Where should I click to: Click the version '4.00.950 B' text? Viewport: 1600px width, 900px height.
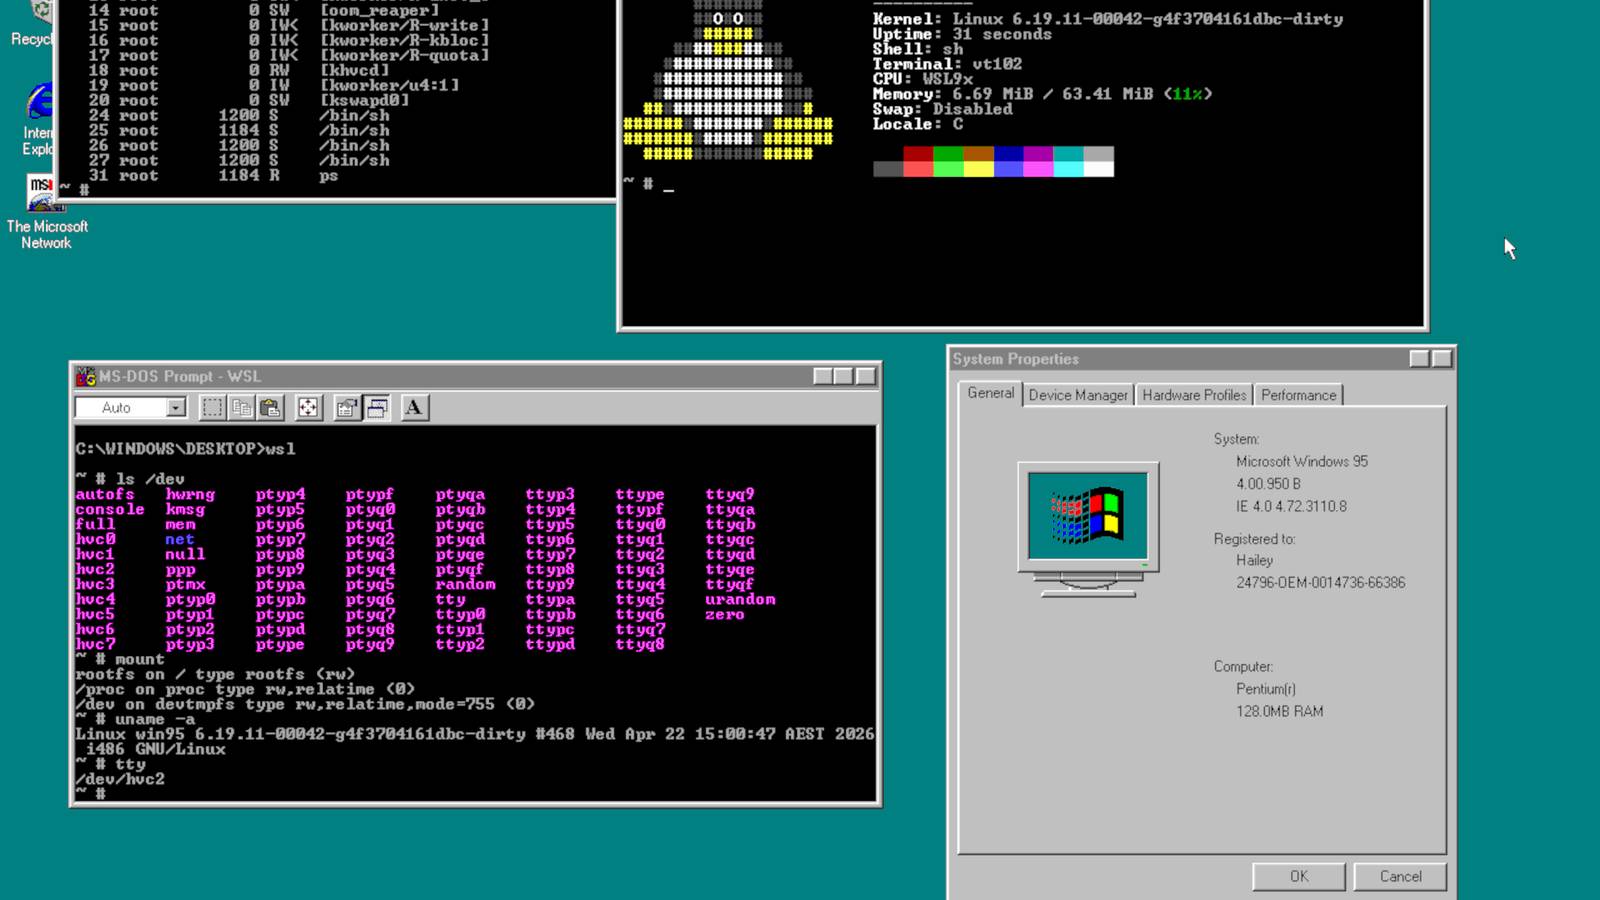tap(1268, 484)
